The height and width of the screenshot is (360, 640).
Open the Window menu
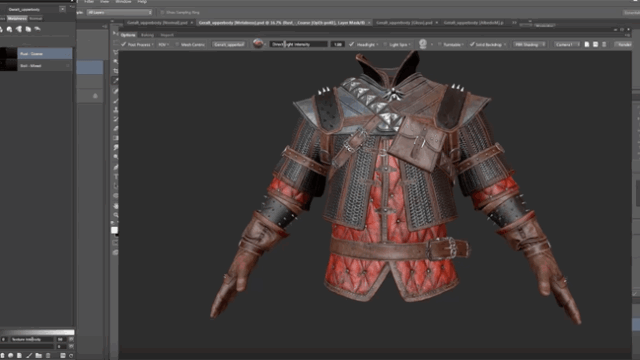(123, 2)
